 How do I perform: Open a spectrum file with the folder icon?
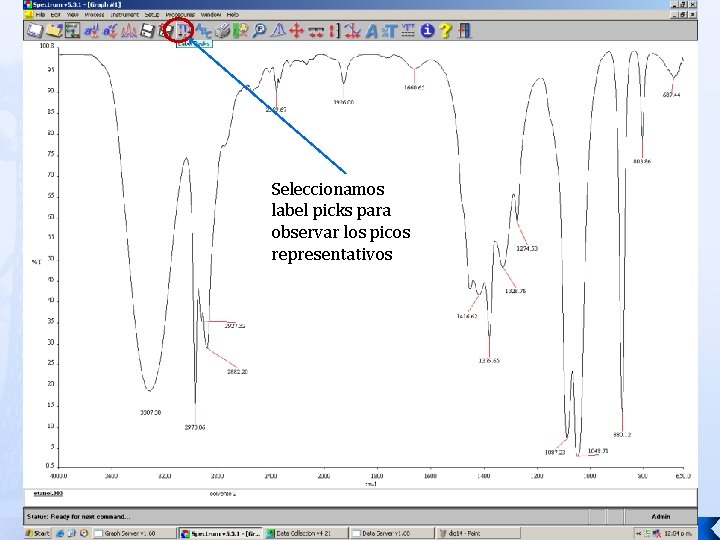coord(54,31)
